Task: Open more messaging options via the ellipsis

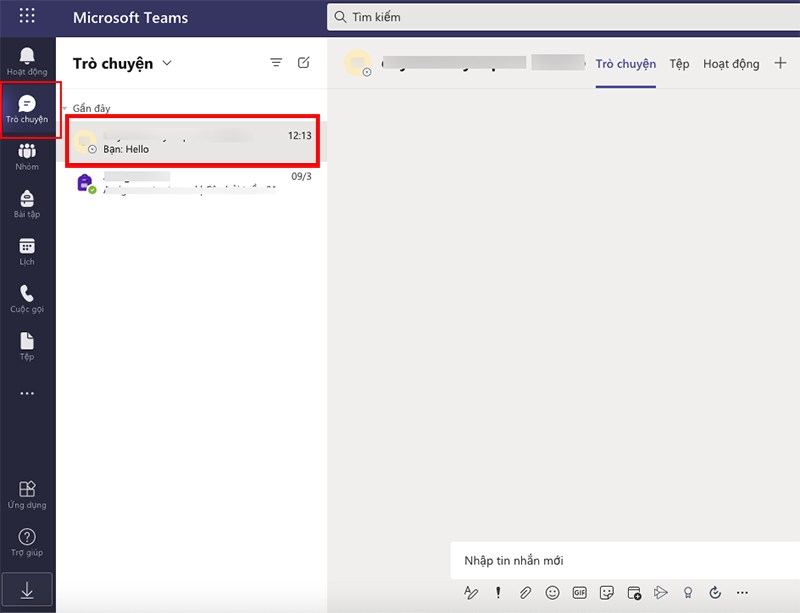Action: [x=742, y=591]
